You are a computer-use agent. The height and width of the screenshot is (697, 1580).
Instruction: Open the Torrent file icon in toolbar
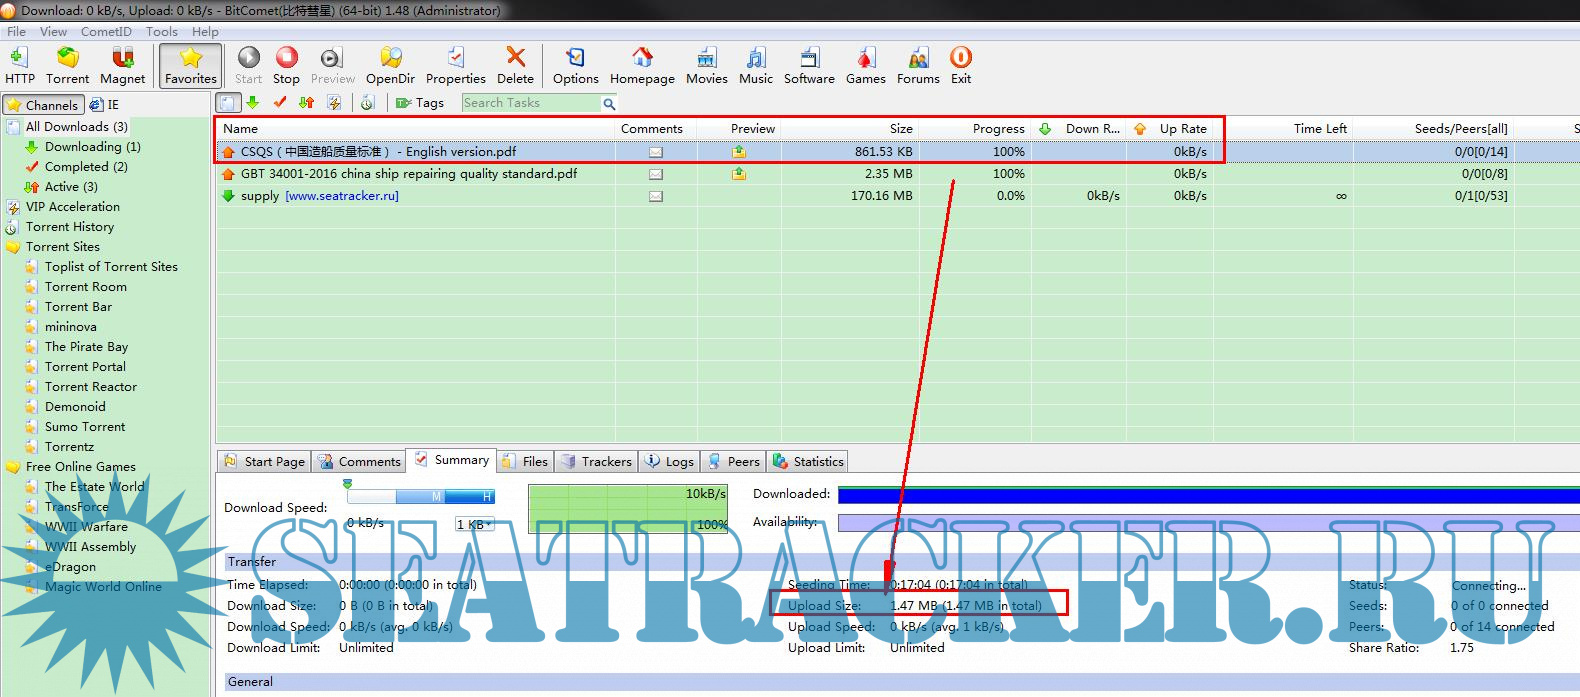67,65
